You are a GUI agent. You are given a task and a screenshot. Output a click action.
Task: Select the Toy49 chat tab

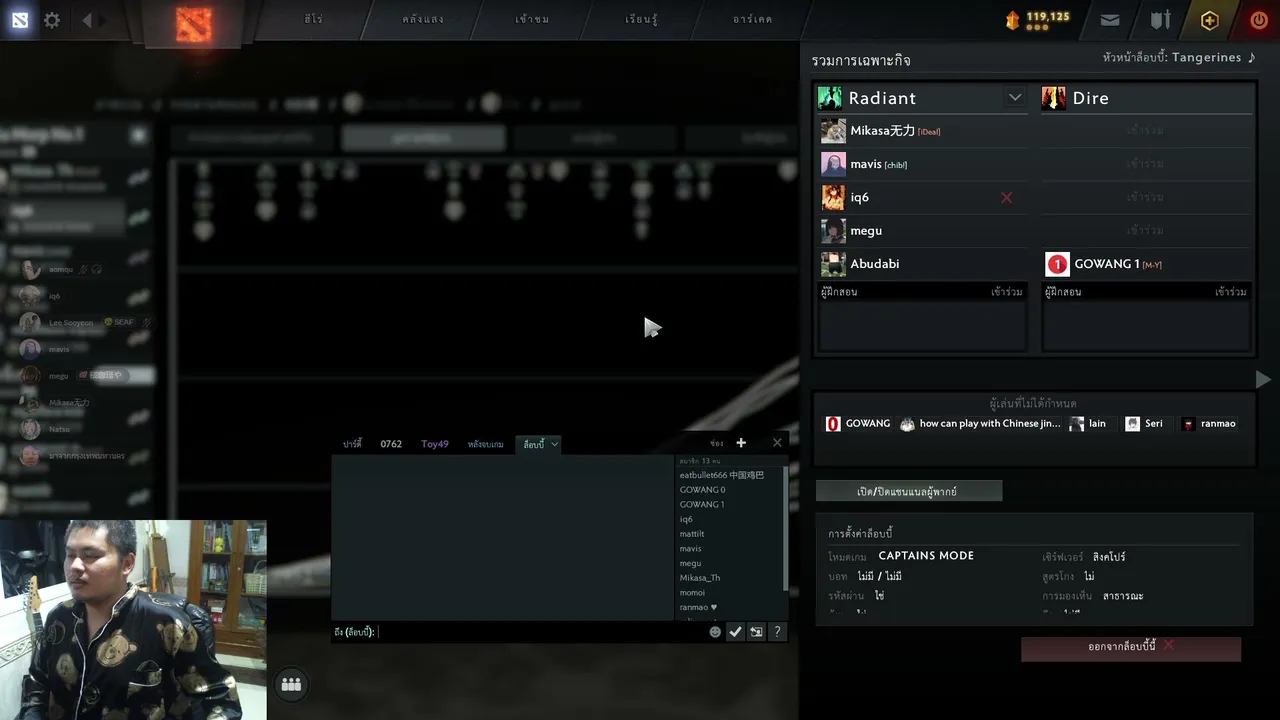[435, 444]
